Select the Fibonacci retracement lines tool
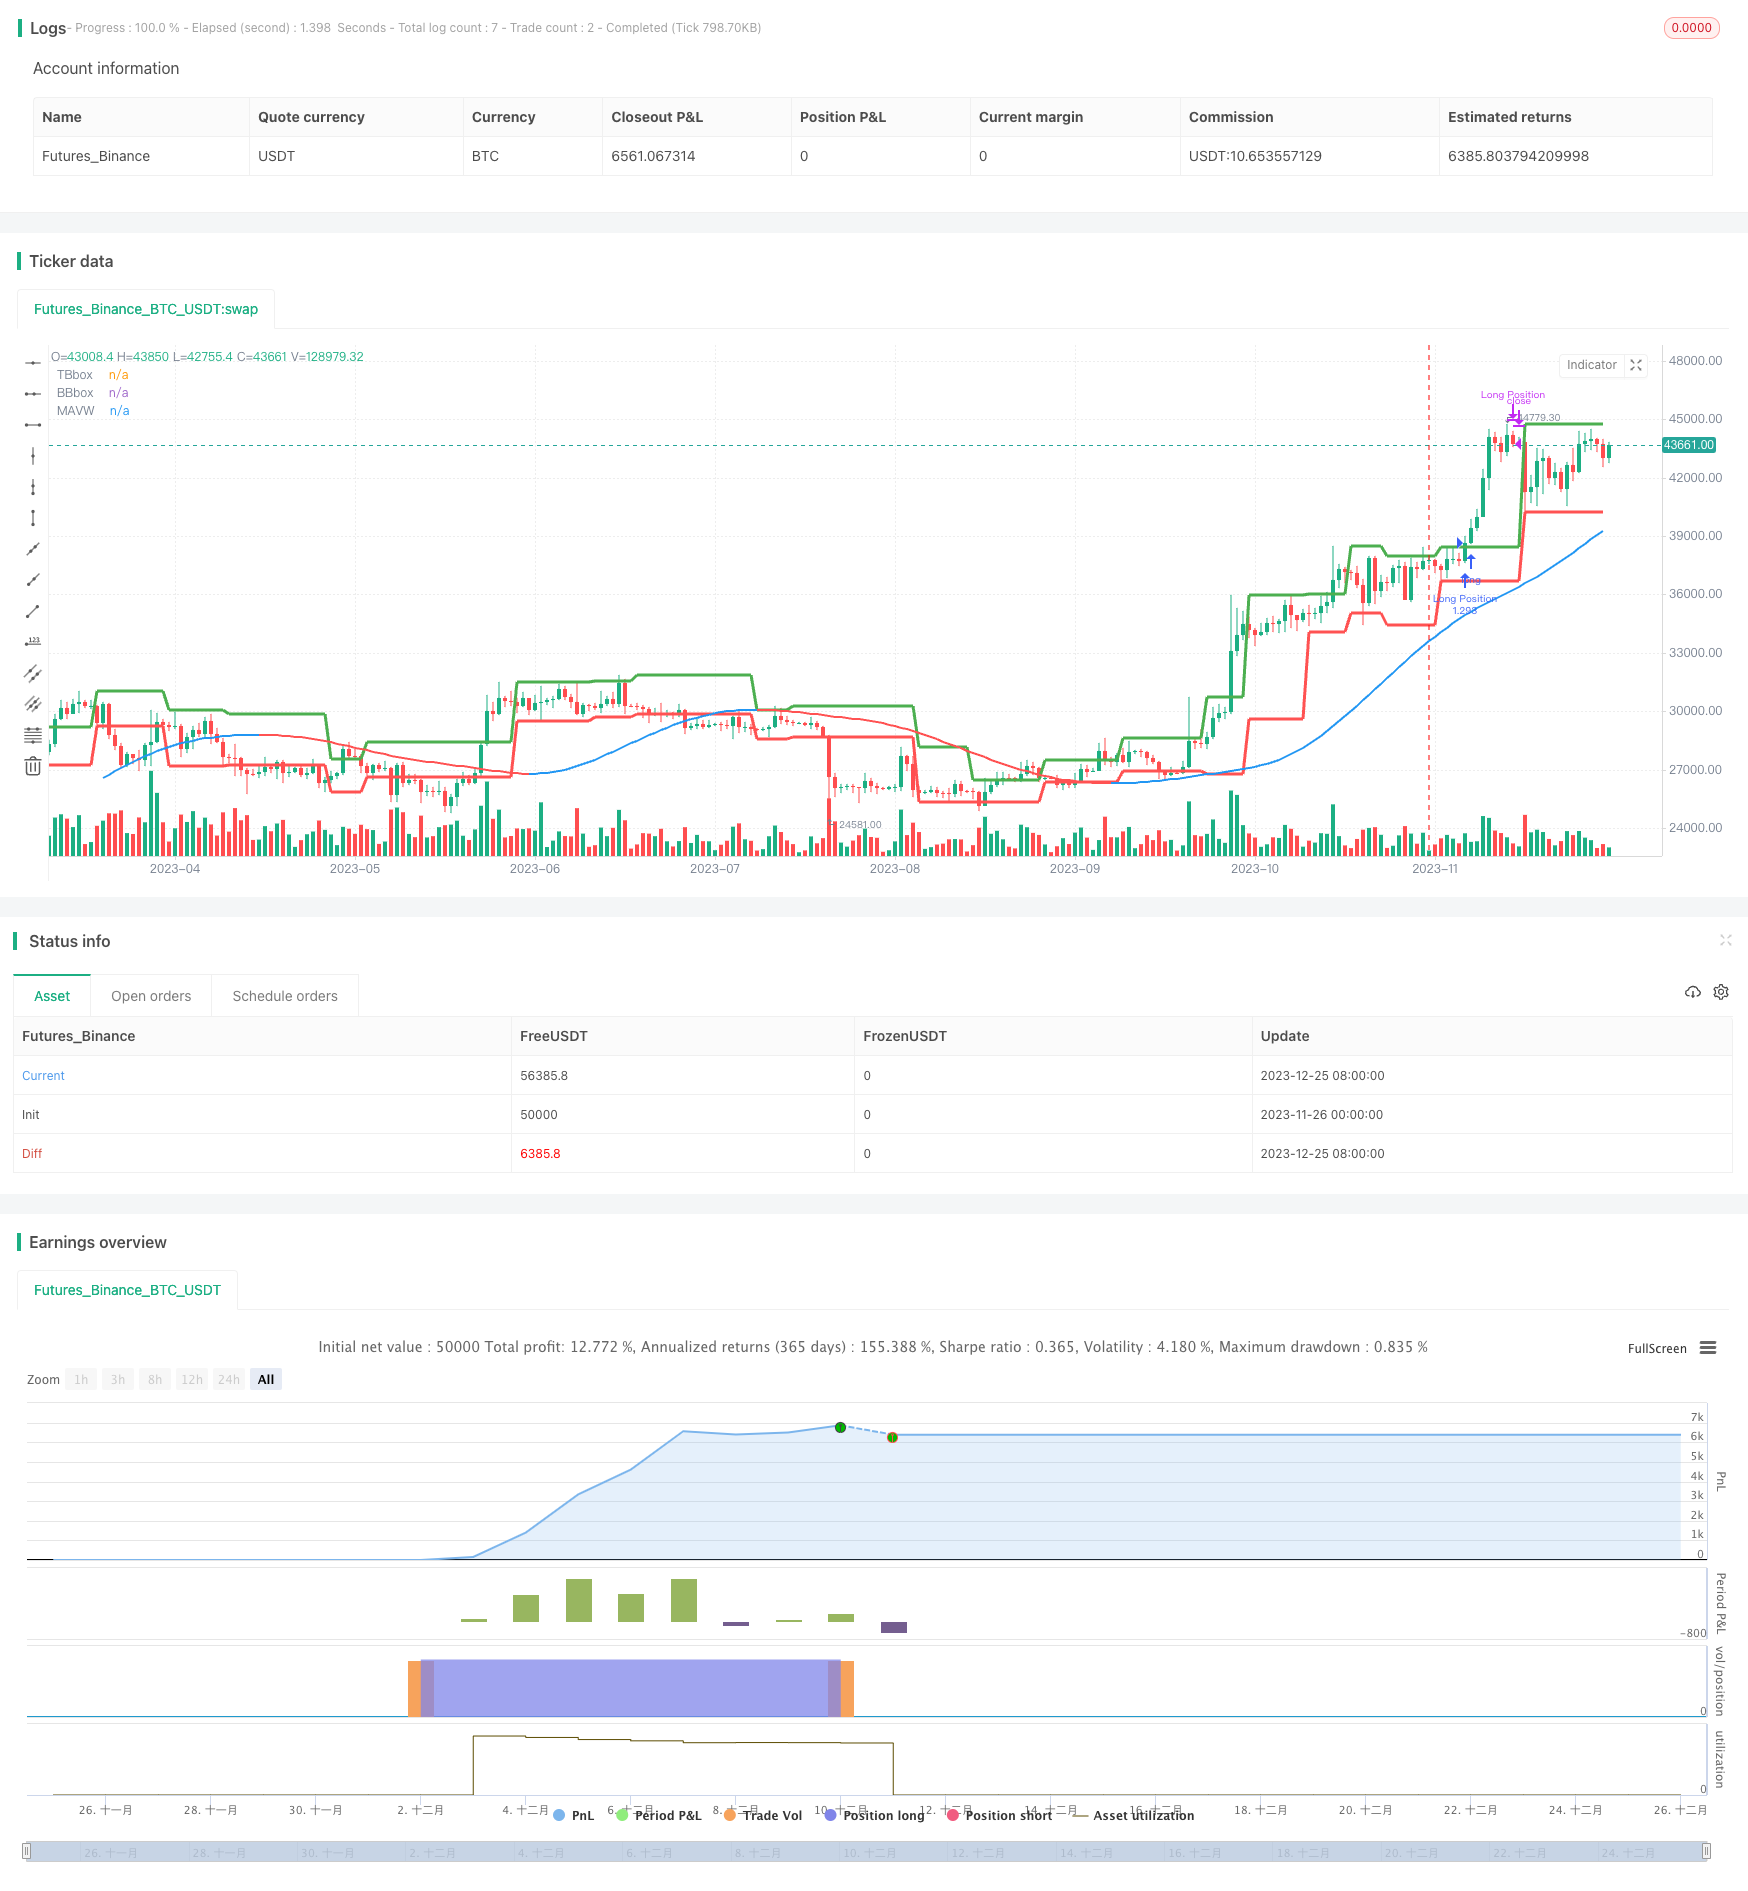 (33, 735)
